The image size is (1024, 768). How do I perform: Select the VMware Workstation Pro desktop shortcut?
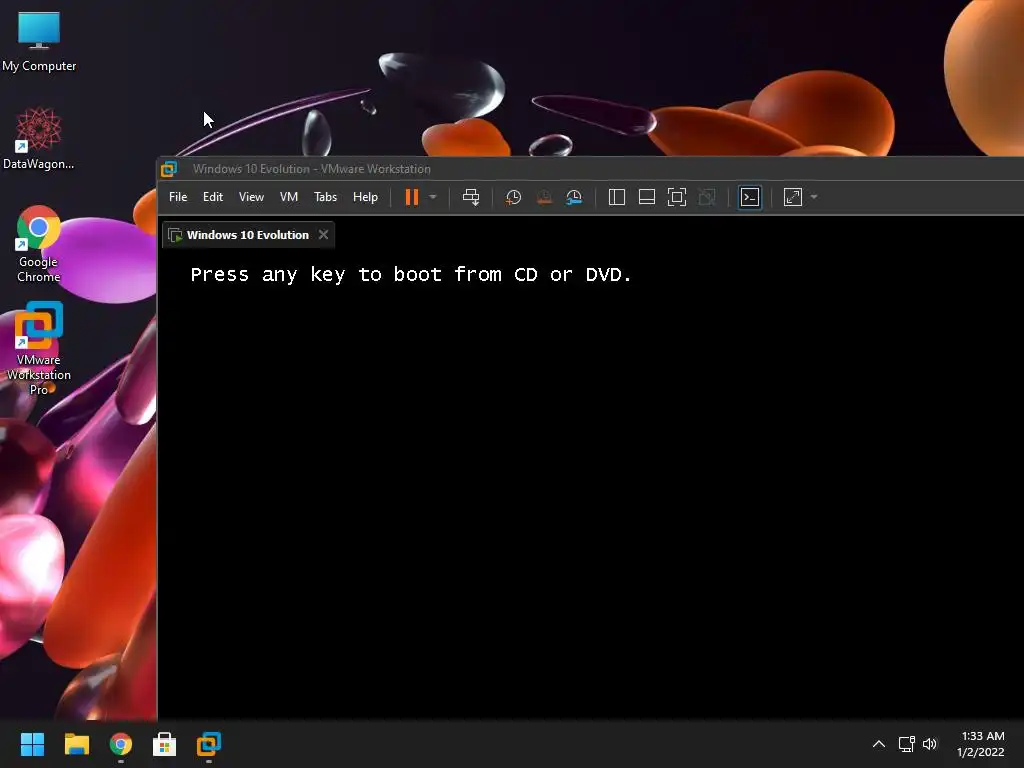coord(39,349)
